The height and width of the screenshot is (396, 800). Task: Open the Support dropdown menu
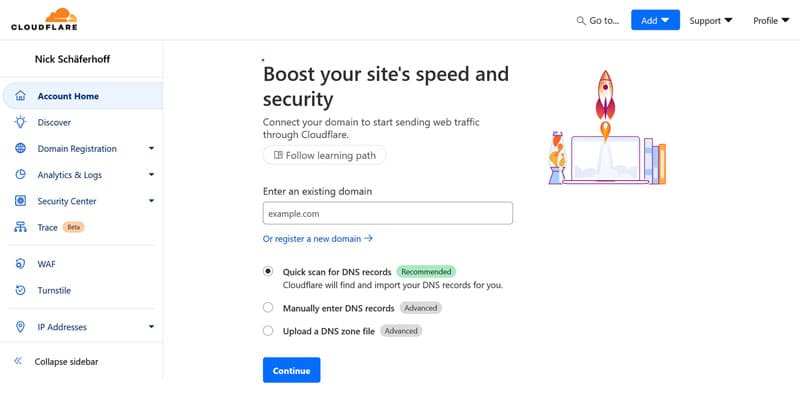point(711,20)
